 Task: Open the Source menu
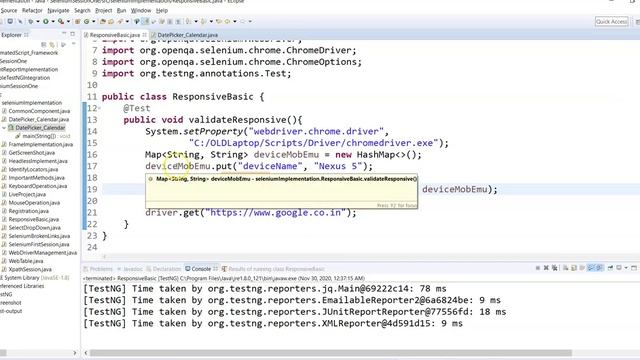pyautogui.click(x=9, y=10)
